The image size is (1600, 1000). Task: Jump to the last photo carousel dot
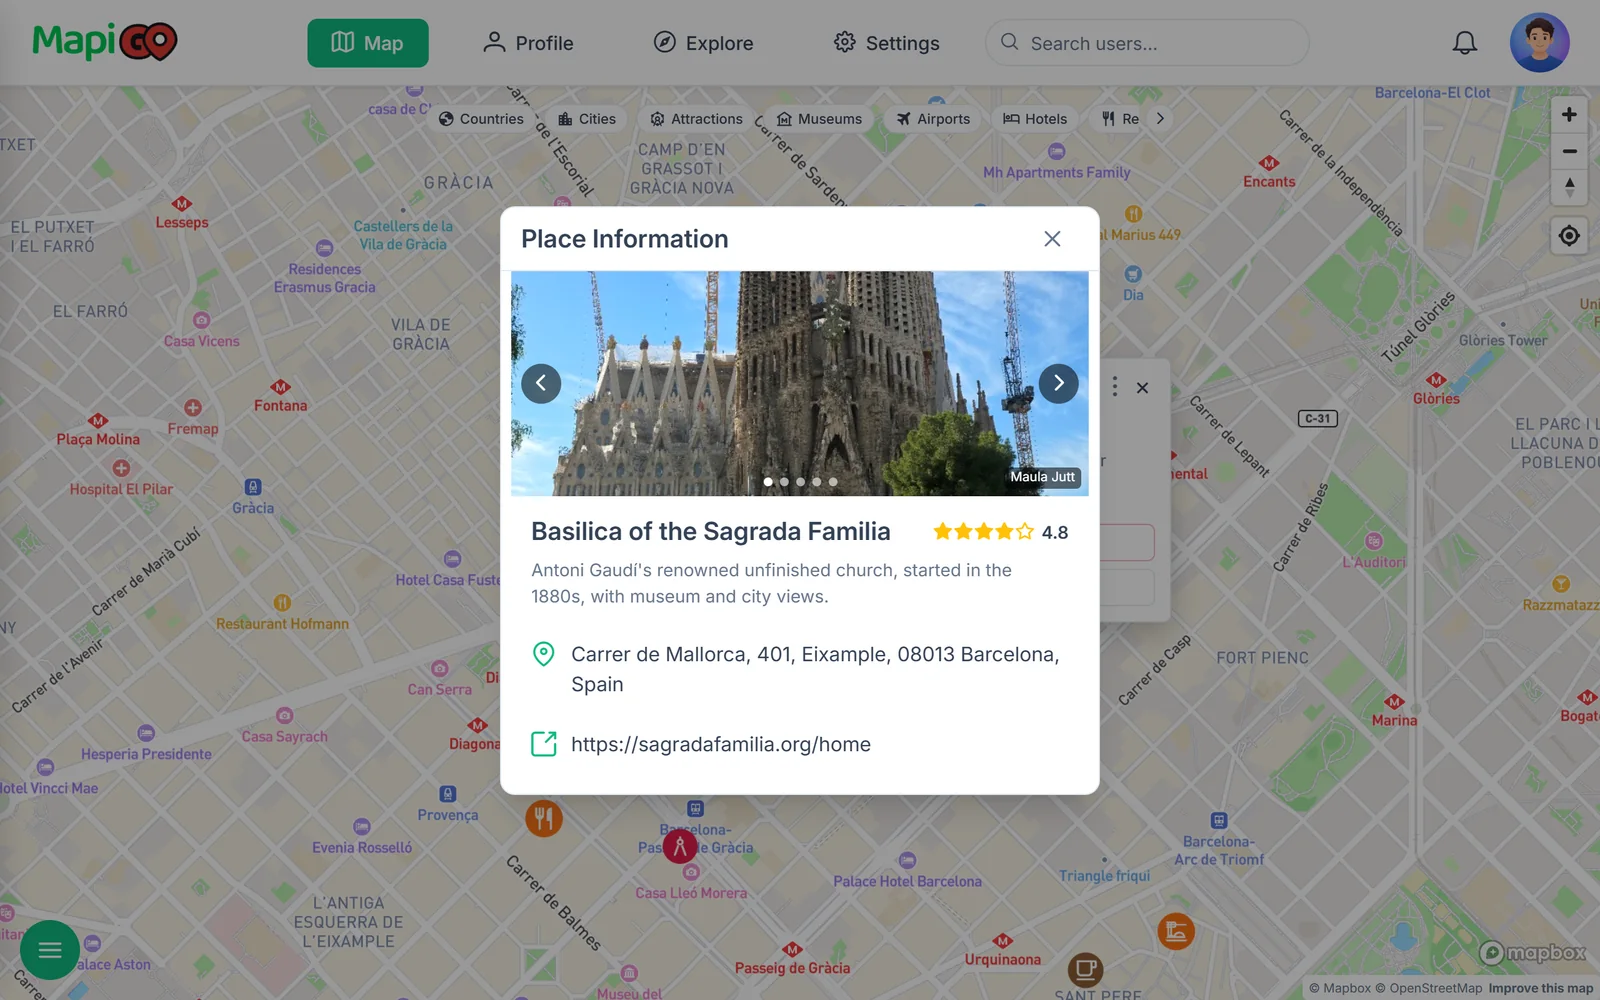[833, 482]
